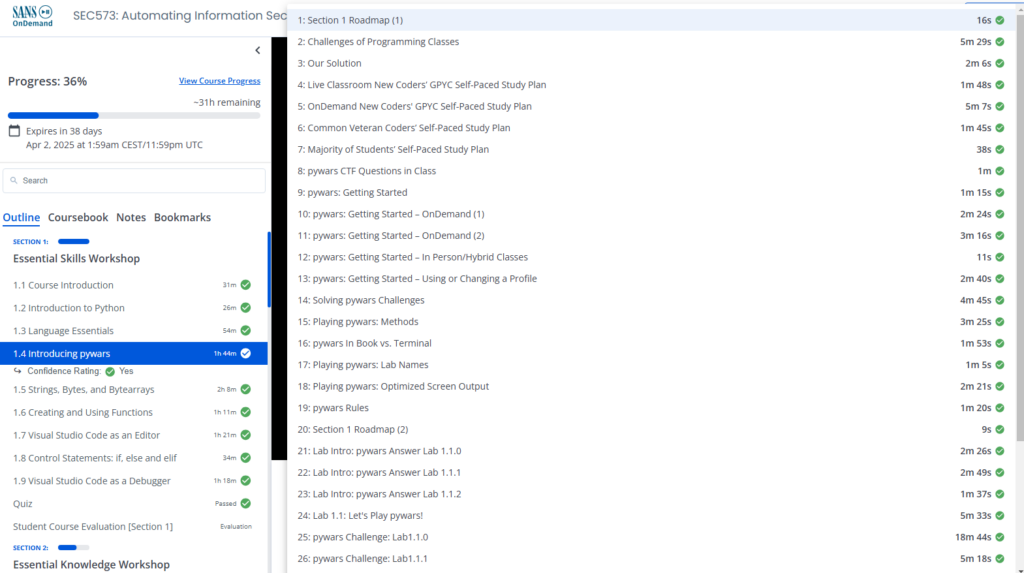Expand Section 1 Essential Skills Workshop

[x=76, y=258]
